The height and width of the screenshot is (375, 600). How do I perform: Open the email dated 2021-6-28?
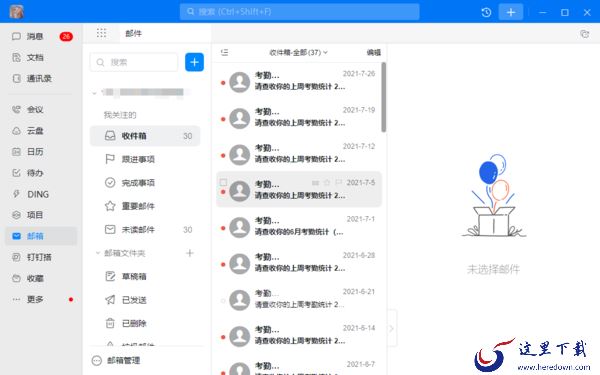click(x=299, y=263)
